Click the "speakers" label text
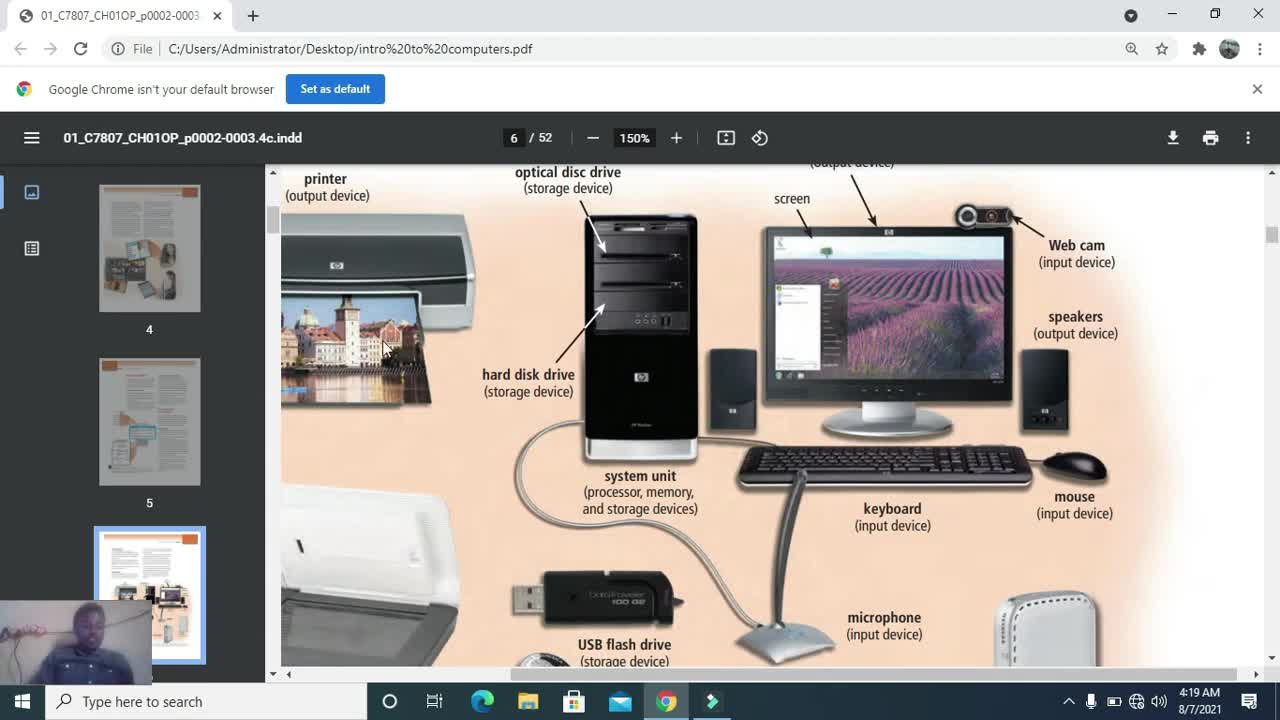The height and width of the screenshot is (720, 1280). 1076,317
